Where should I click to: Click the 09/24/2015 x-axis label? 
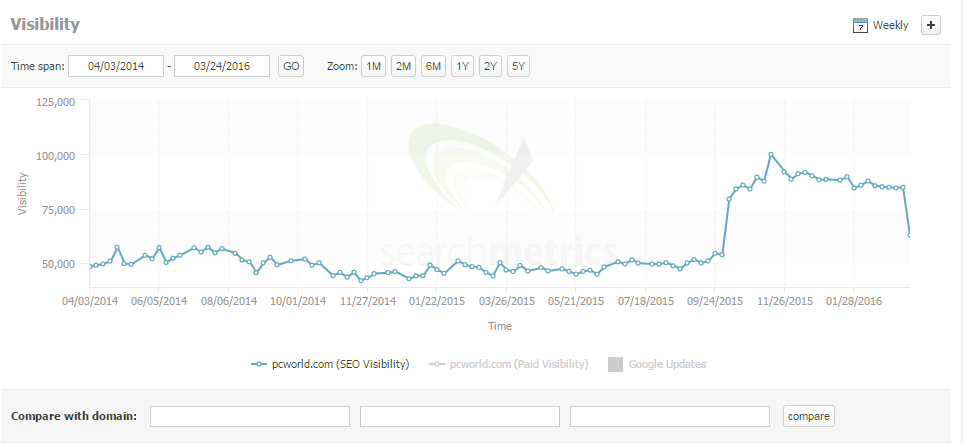pyautogui.click(x=715, y=301)
